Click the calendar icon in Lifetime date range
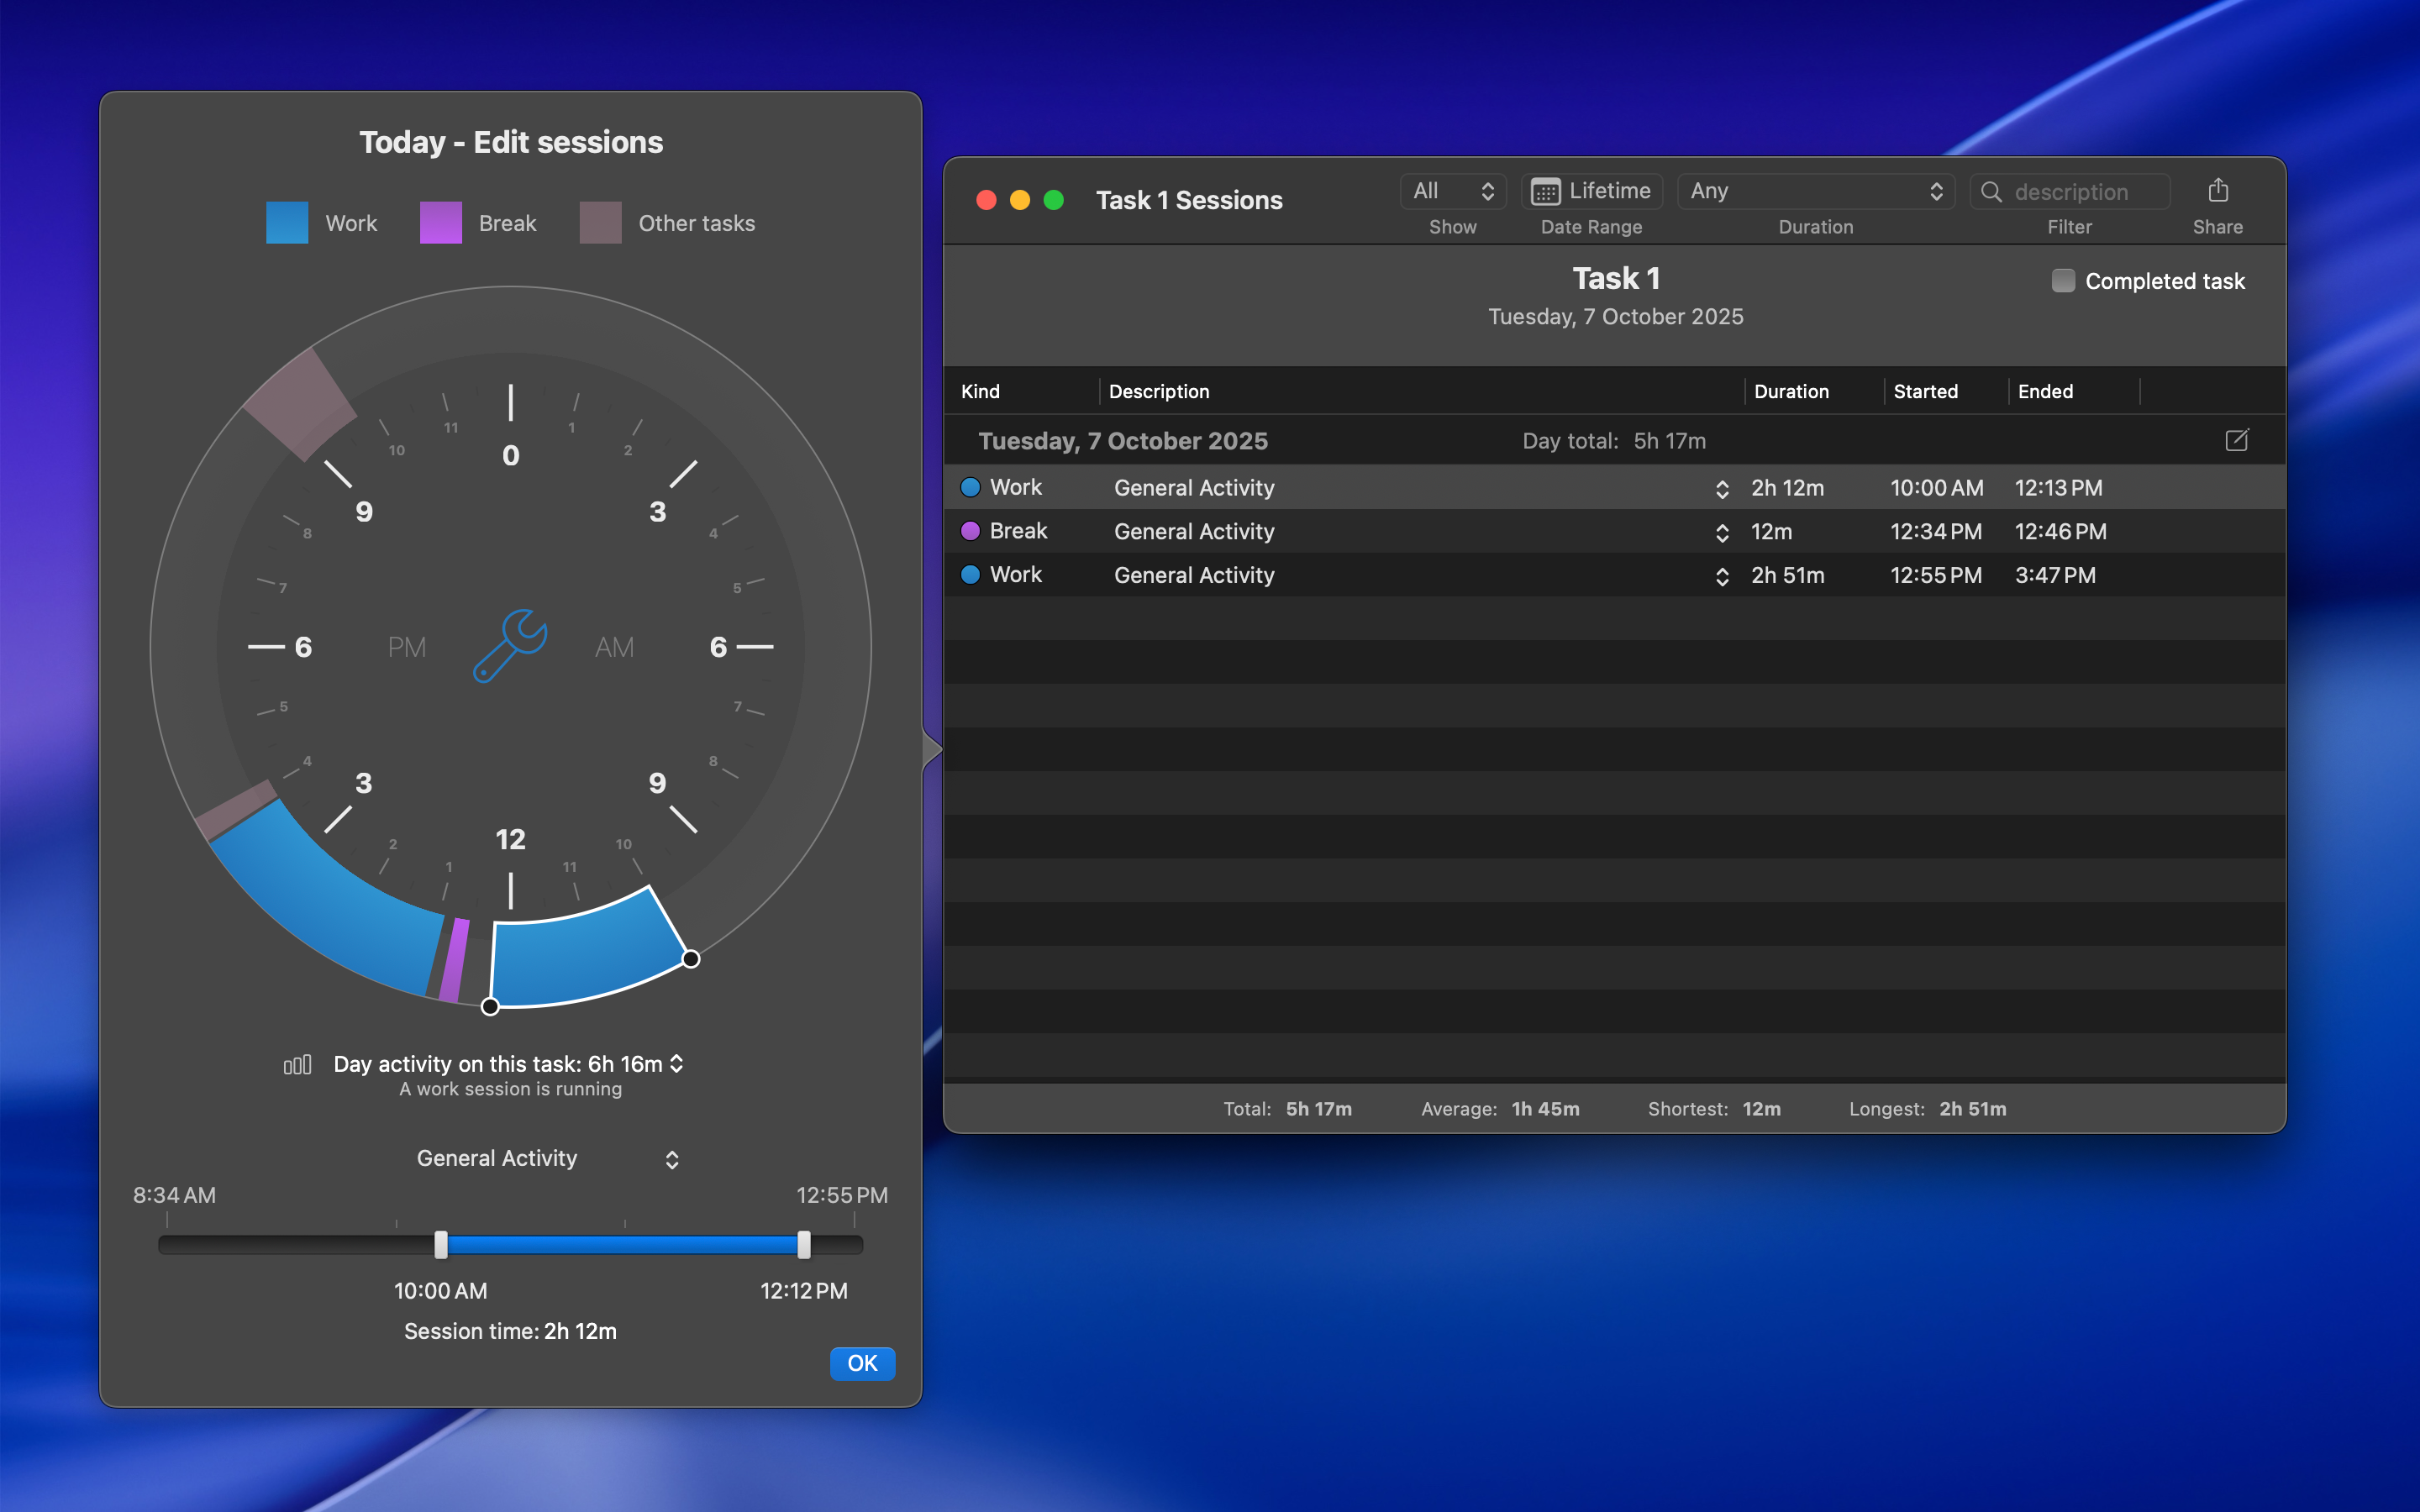Image resolution: width=2420 pixels, height=1512 pixels. click(1545, 191)
